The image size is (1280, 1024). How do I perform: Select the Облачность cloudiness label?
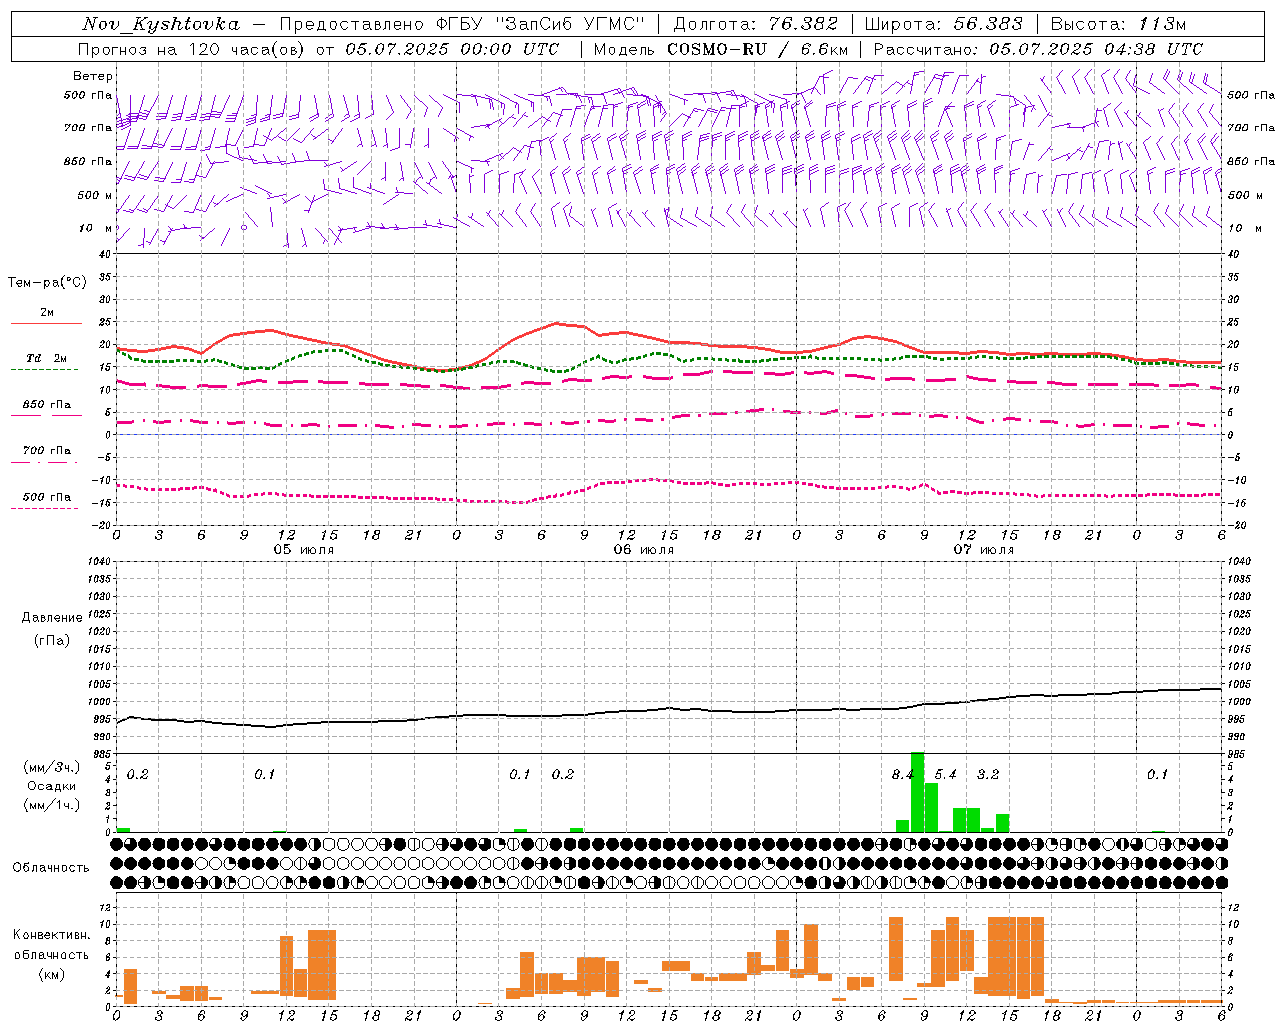51,867
